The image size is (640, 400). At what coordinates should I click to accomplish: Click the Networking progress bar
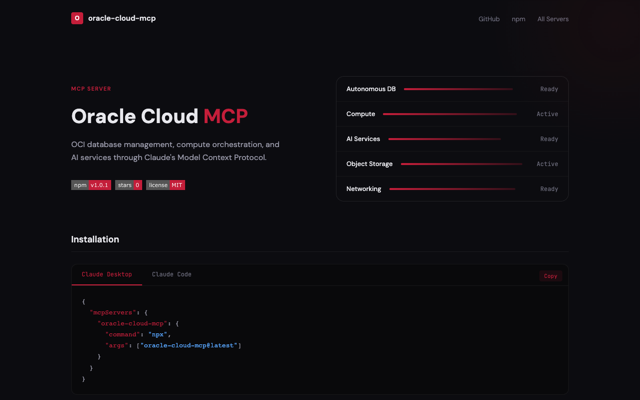(x=452, y=189)
